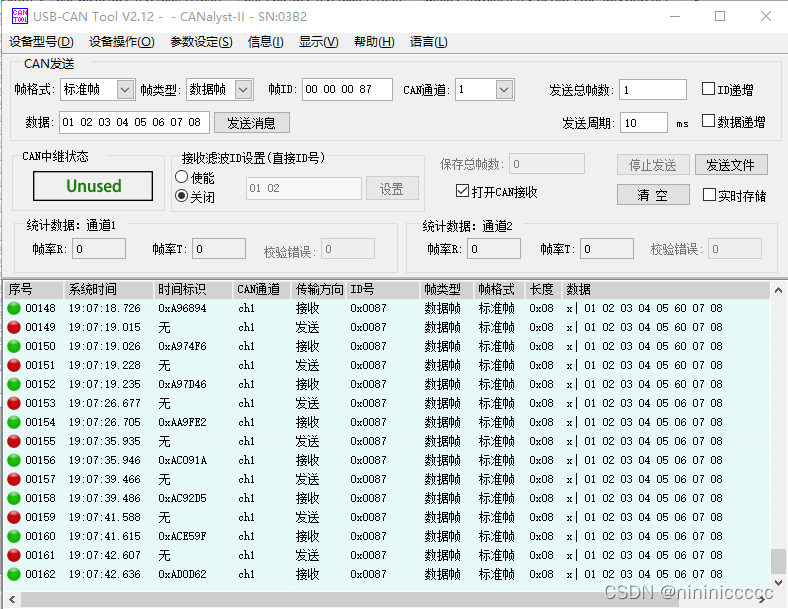Click the 传输方向 column header

click(319, 289)
